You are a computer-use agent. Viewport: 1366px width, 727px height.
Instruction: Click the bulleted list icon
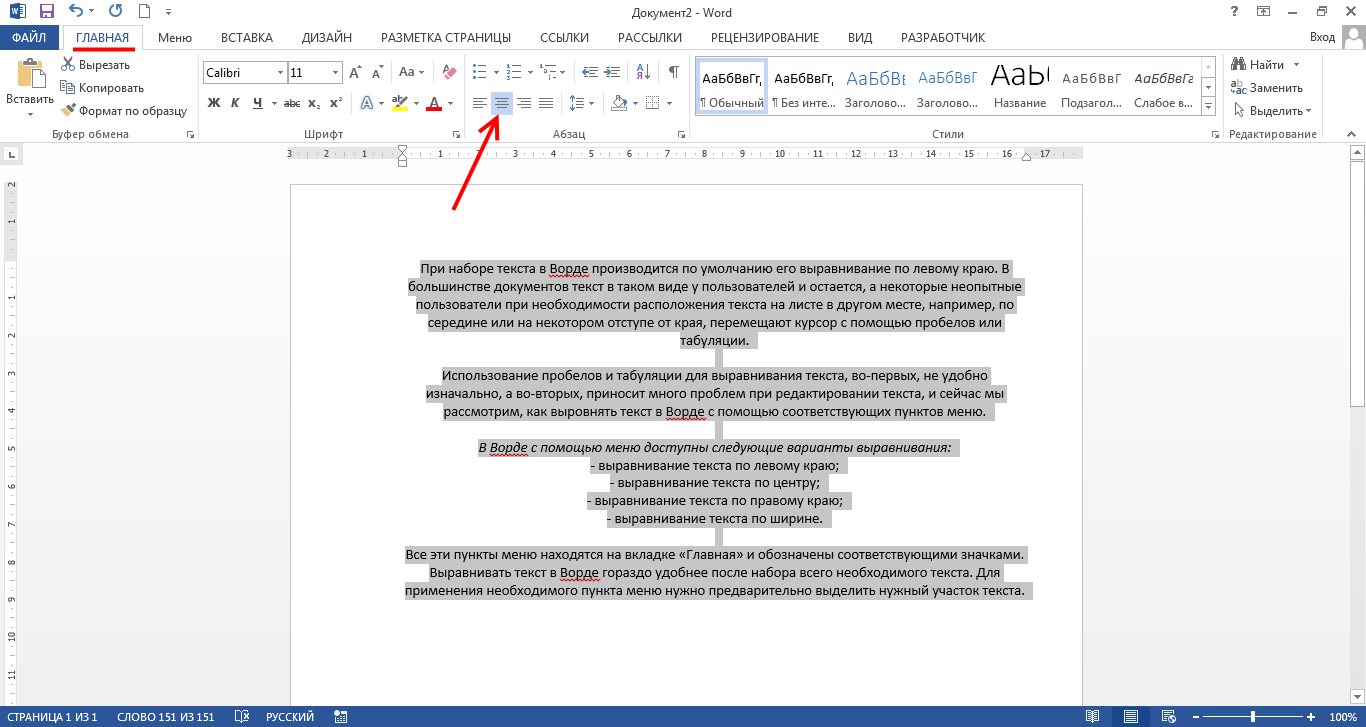coord(480,73)
